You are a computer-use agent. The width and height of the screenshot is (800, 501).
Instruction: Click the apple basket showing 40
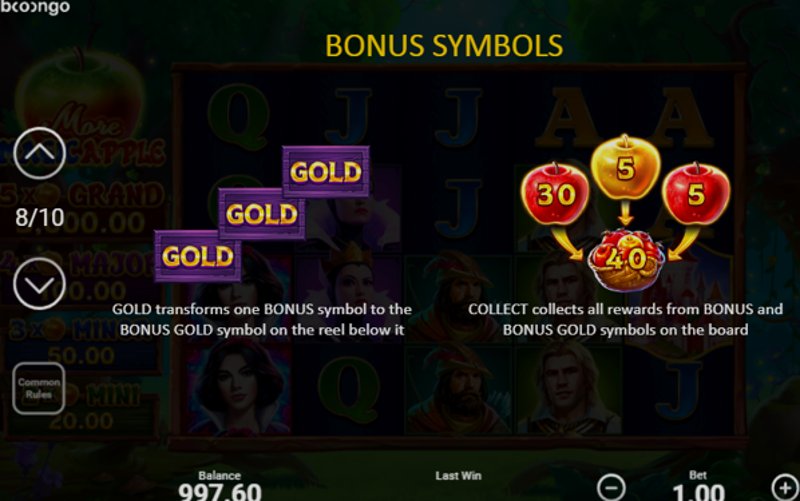coord(626,259)
